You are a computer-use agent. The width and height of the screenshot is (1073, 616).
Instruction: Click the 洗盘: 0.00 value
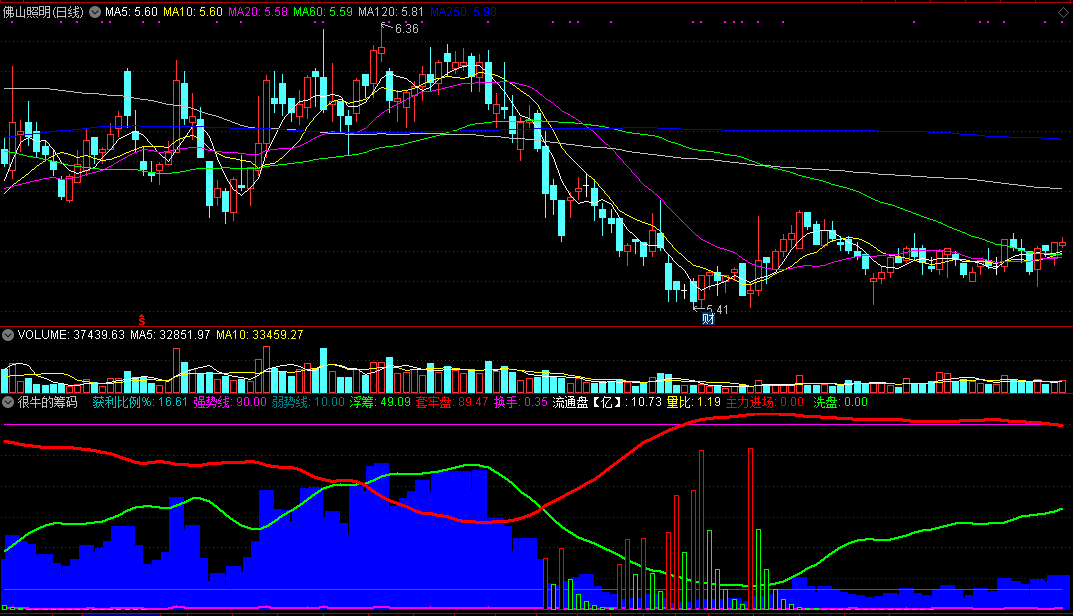tap(840, 402)
